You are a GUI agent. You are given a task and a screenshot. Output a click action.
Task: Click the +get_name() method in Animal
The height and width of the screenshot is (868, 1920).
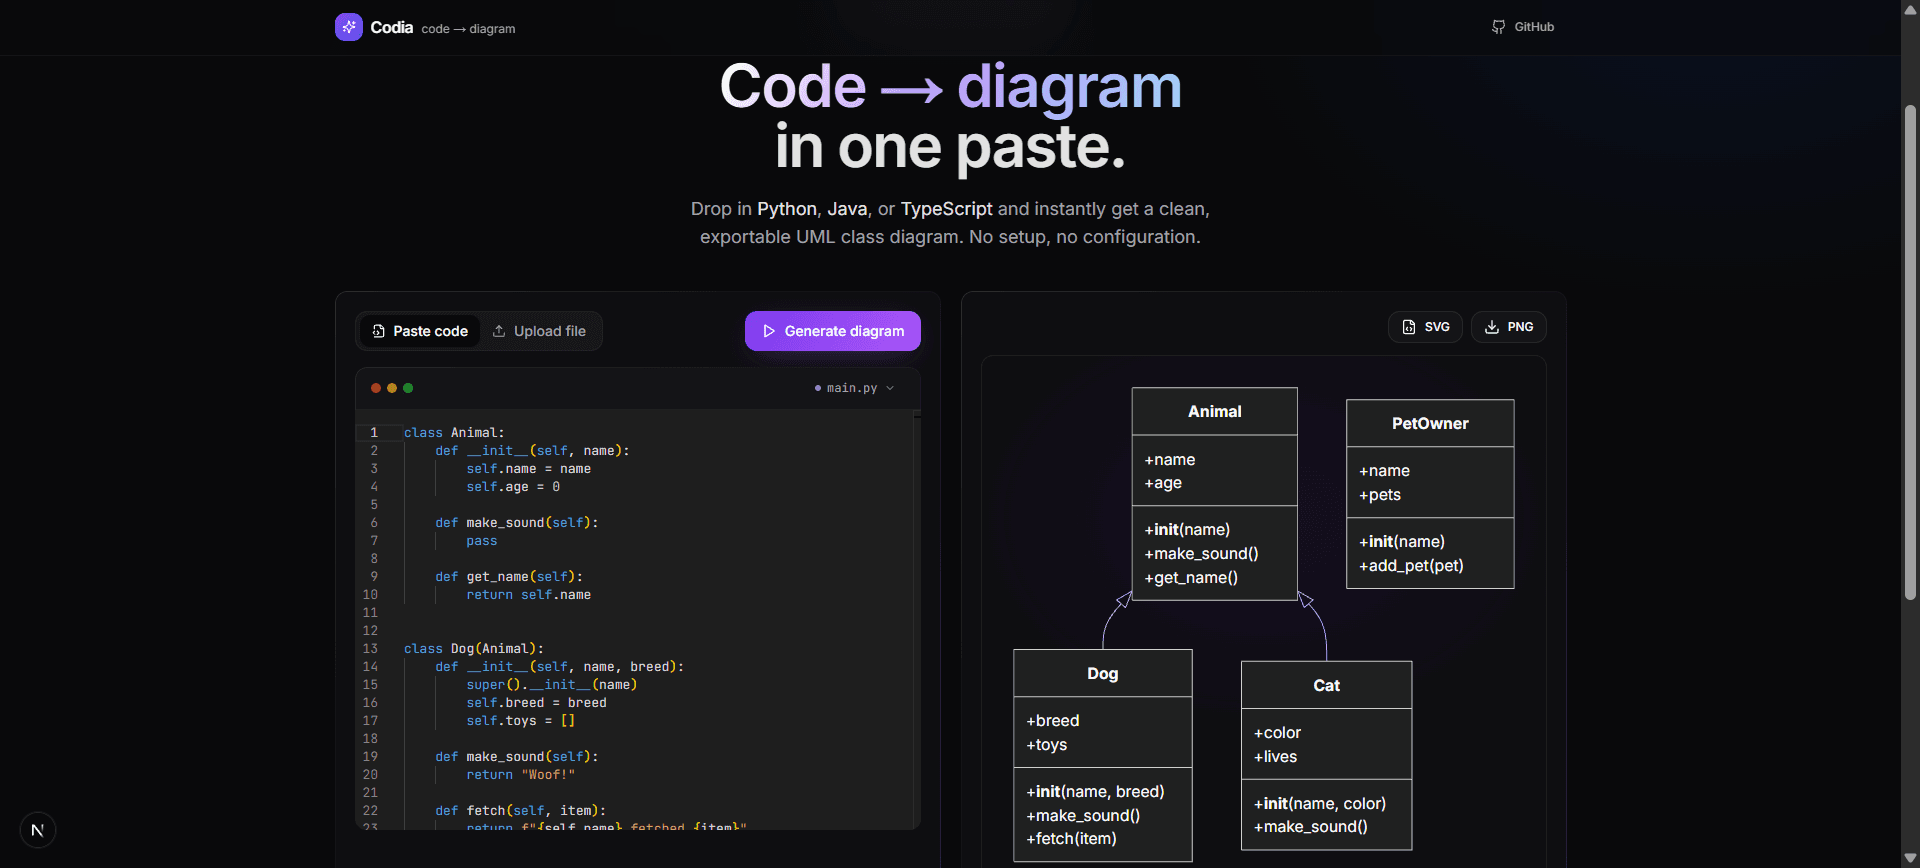(x=1191, y=578)
